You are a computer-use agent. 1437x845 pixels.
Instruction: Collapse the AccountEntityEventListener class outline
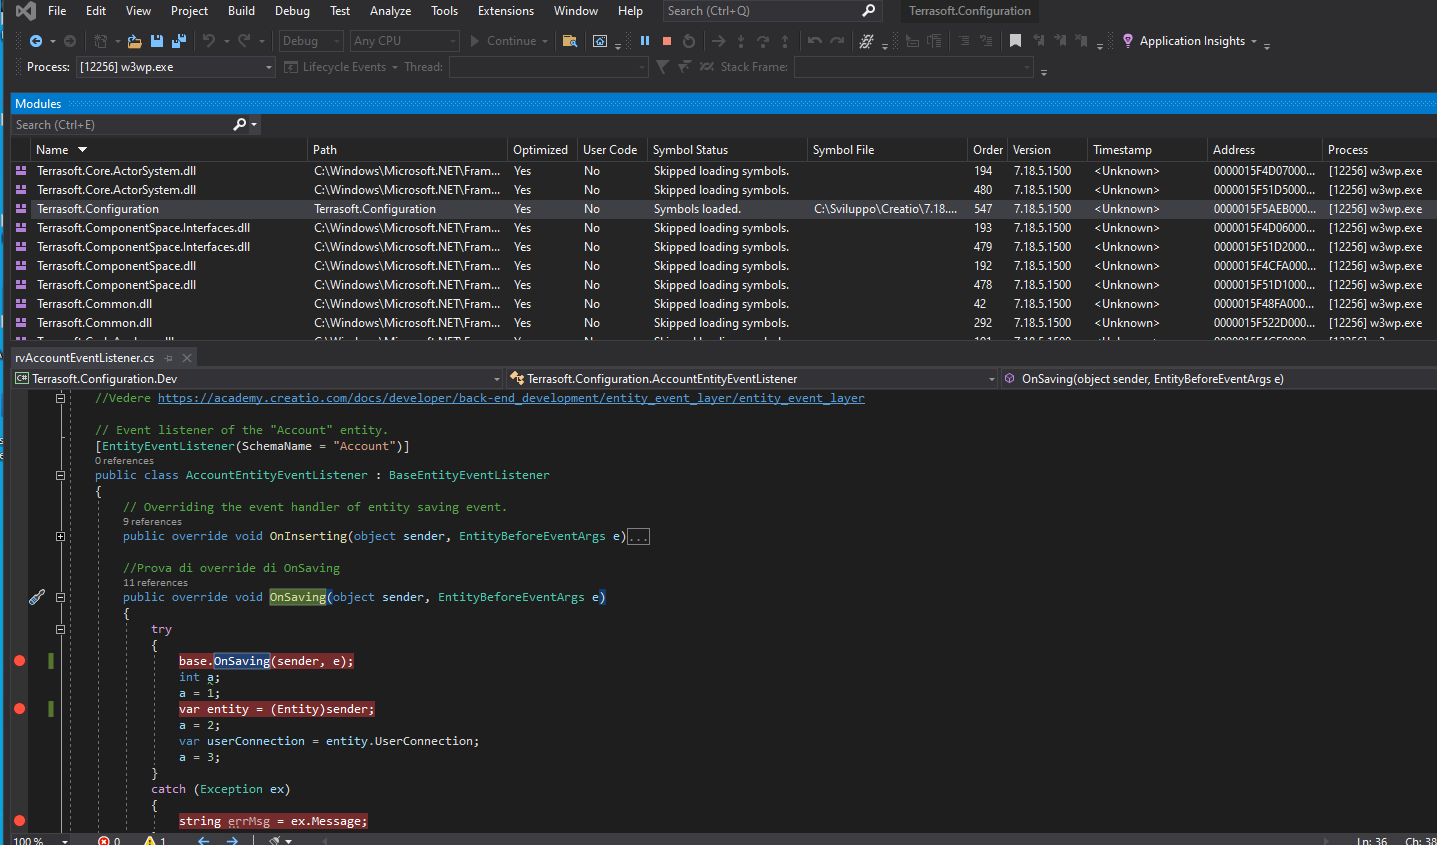[60, 475]
